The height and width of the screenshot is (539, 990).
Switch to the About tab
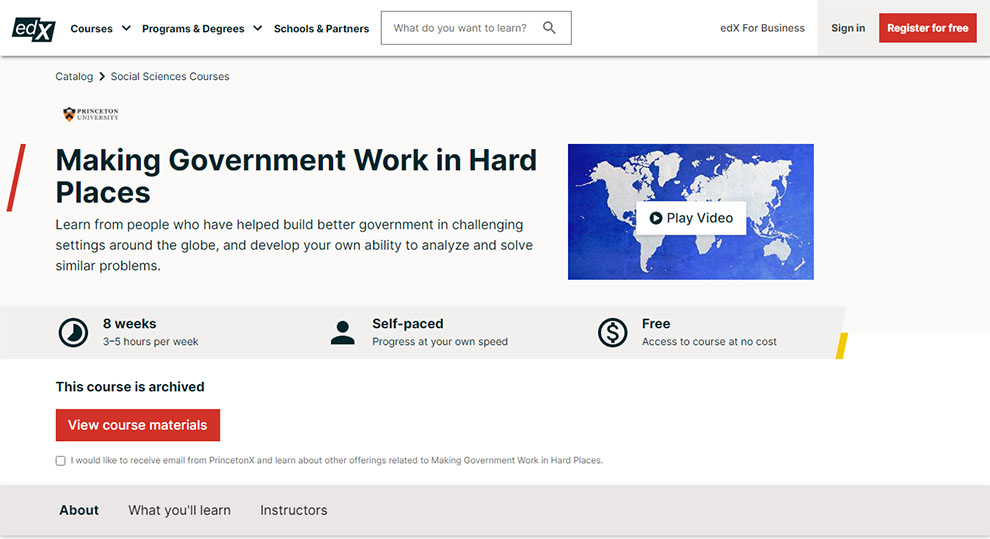79,510
